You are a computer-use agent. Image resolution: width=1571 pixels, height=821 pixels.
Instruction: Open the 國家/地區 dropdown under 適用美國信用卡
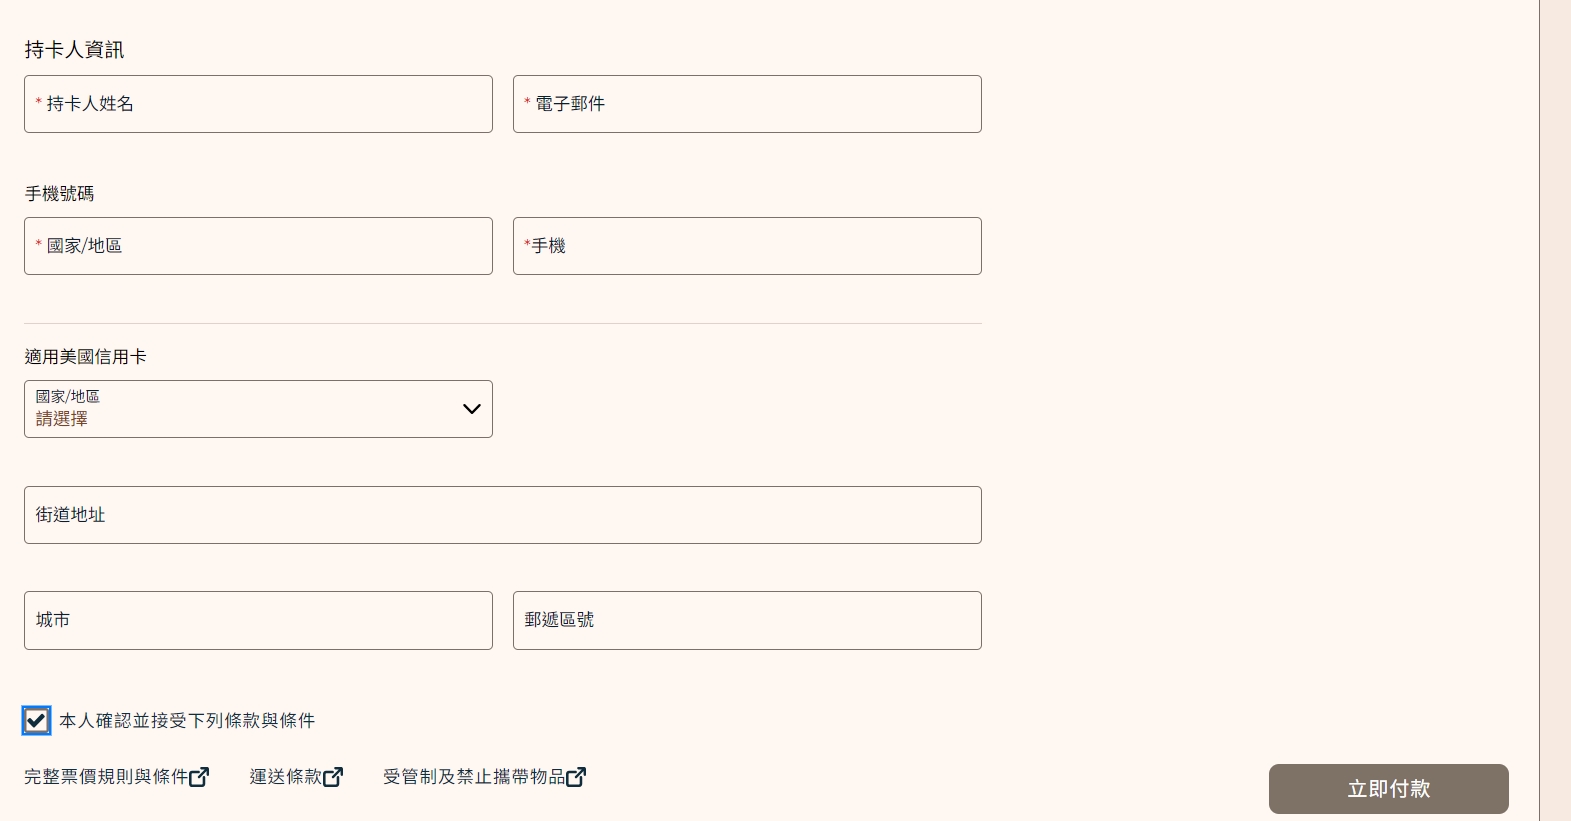click(258, 409)
